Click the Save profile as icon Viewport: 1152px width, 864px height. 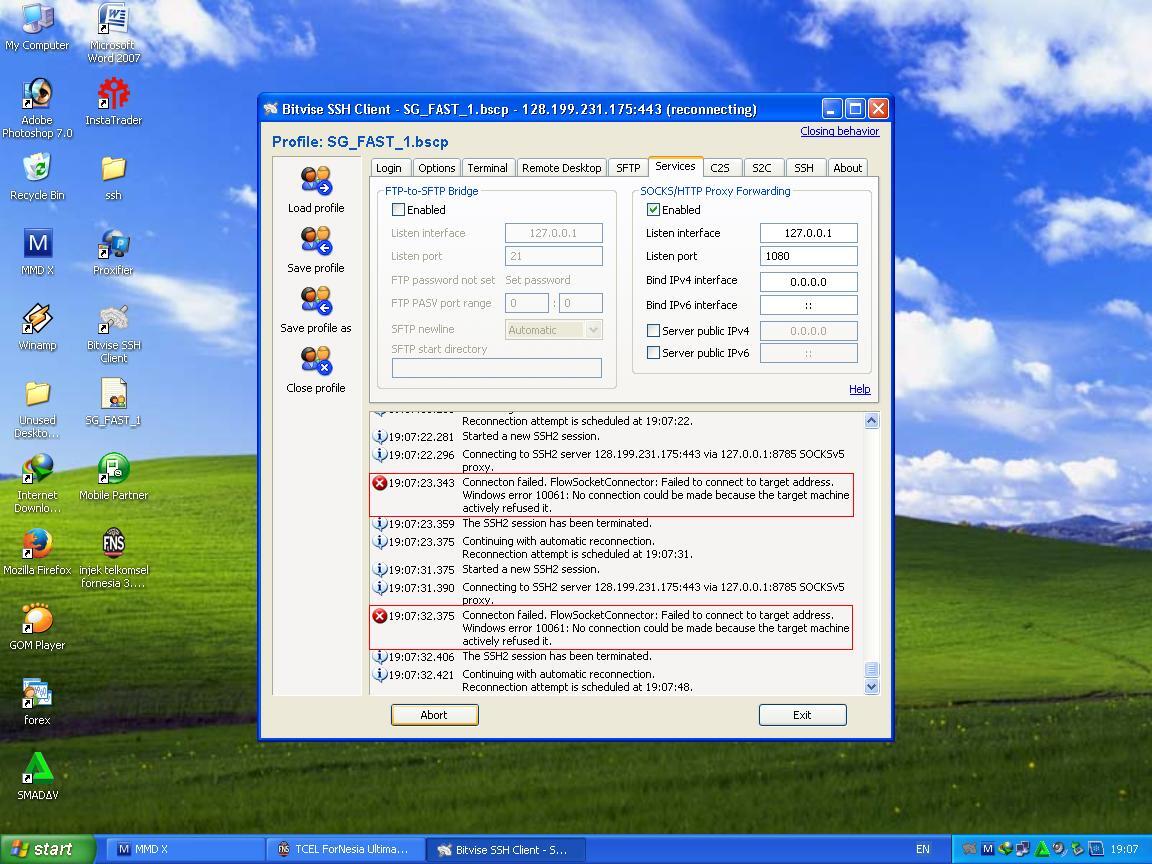(316, 301)
